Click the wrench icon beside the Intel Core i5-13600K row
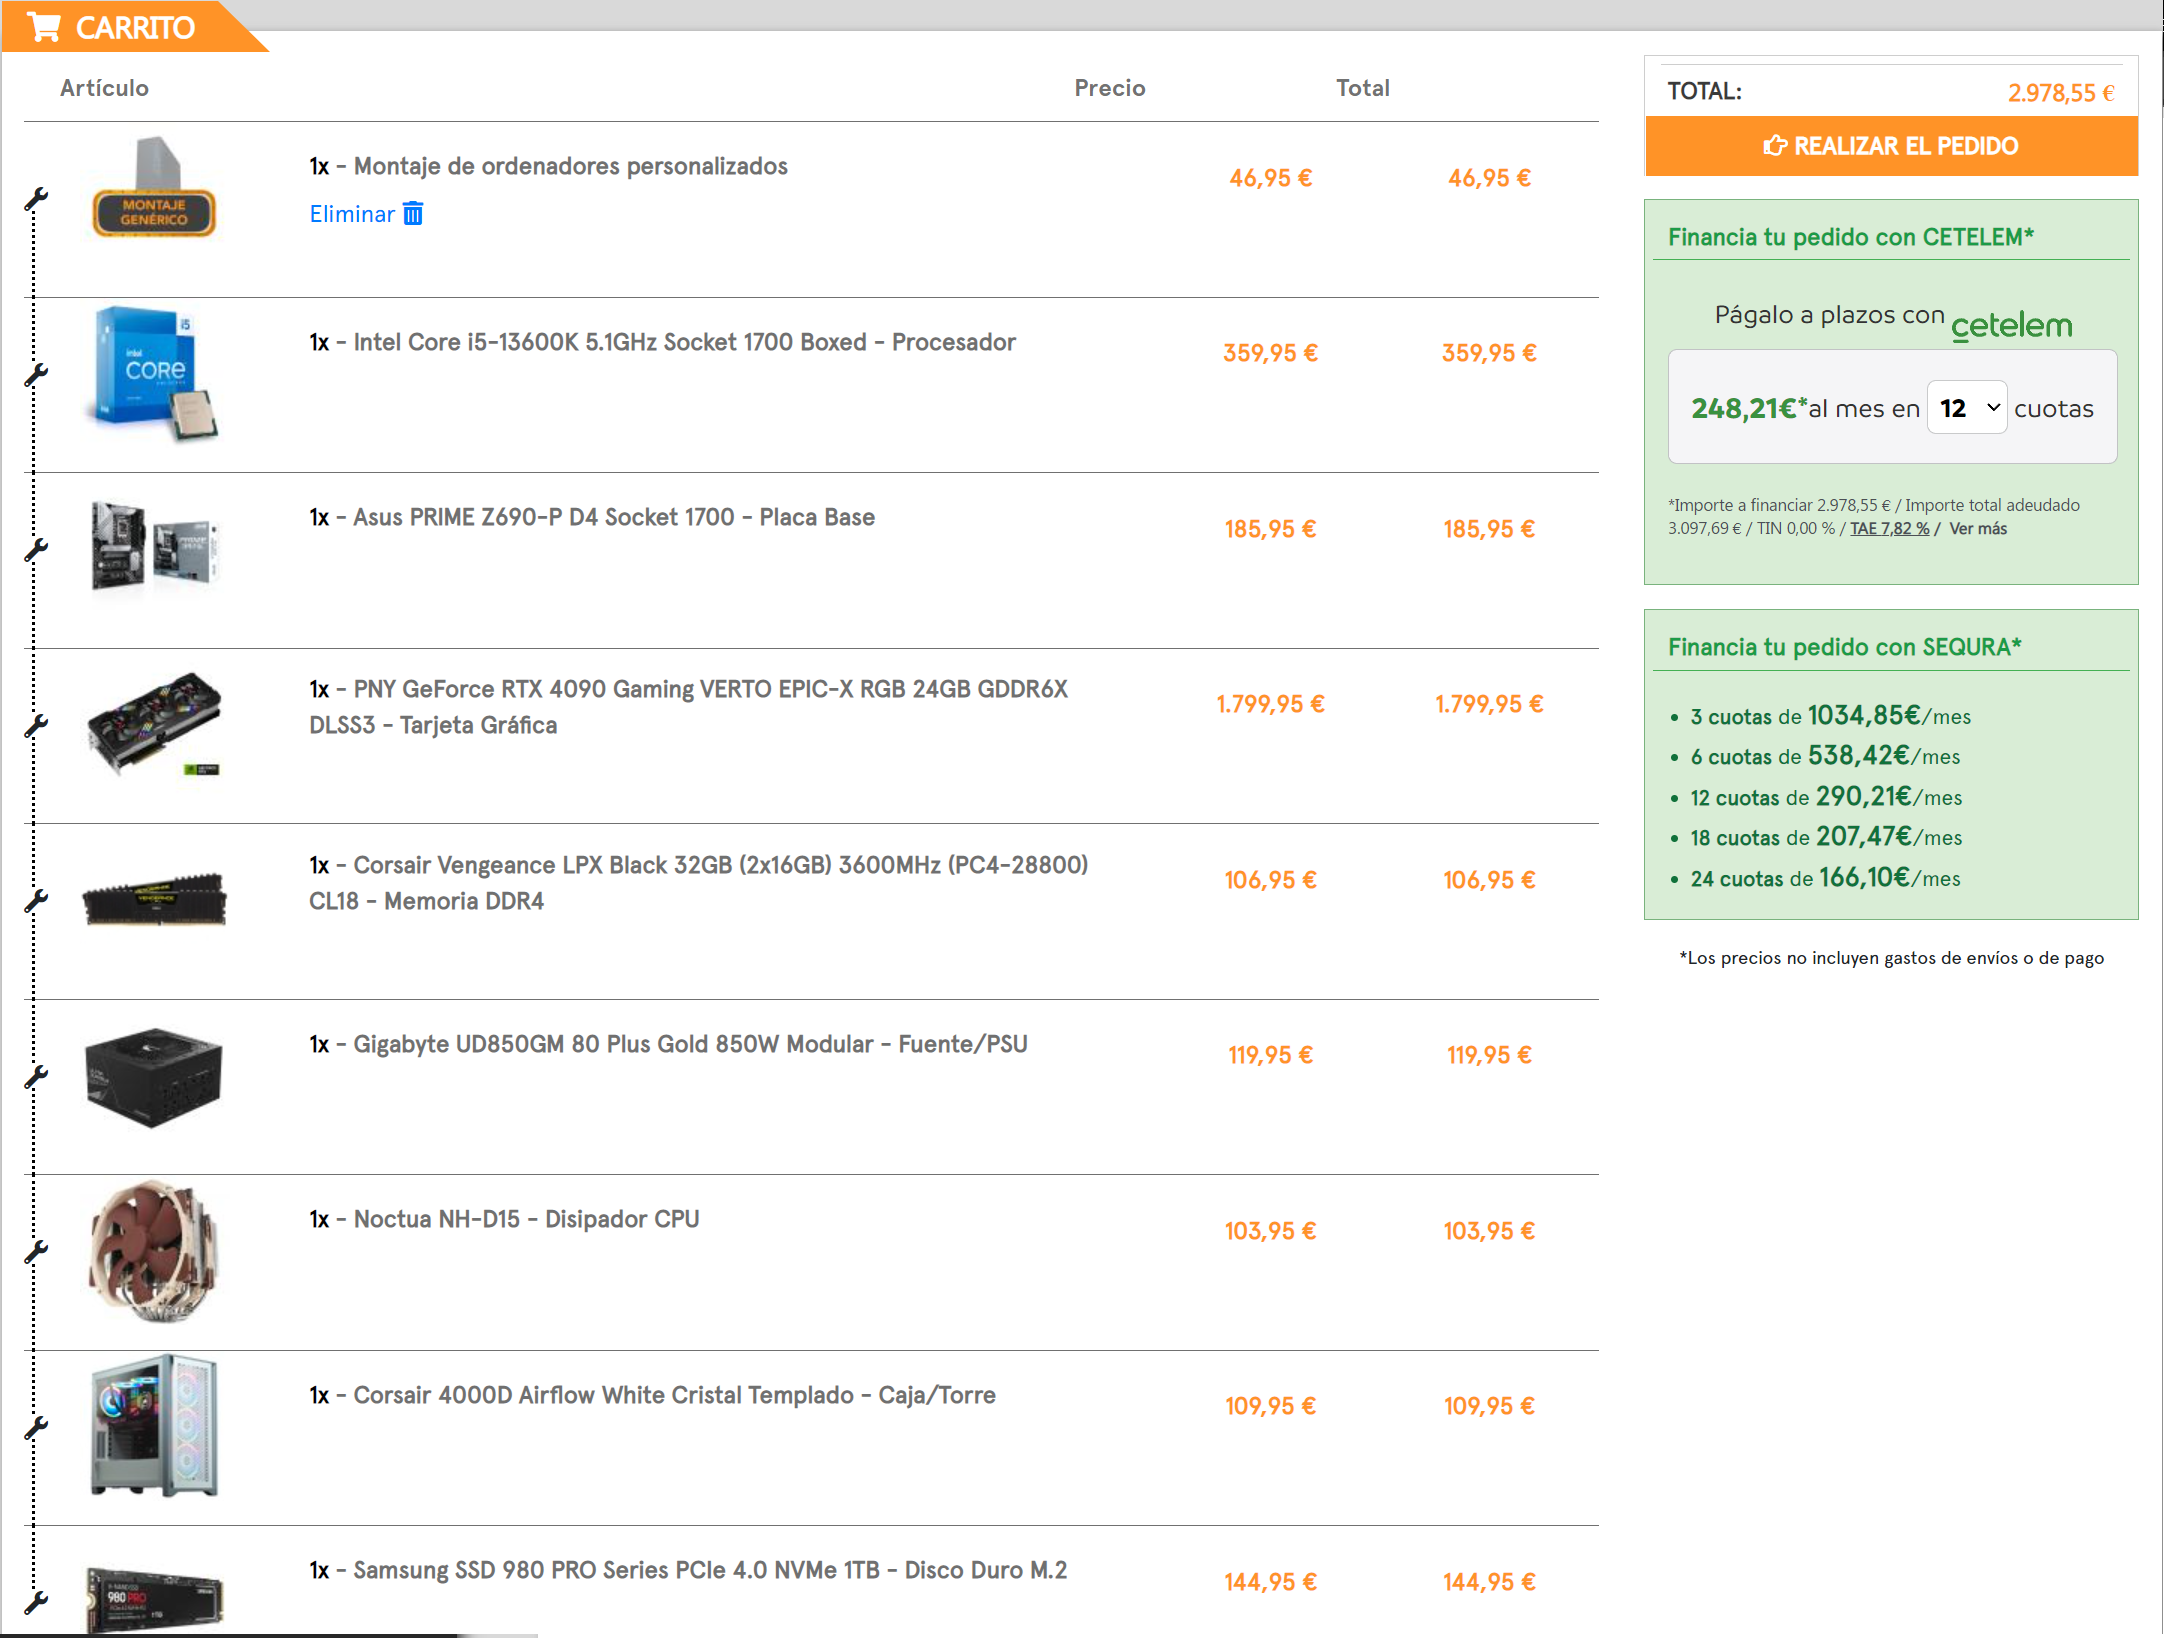The image size is (2164, 1638). [x=36, y=375]
